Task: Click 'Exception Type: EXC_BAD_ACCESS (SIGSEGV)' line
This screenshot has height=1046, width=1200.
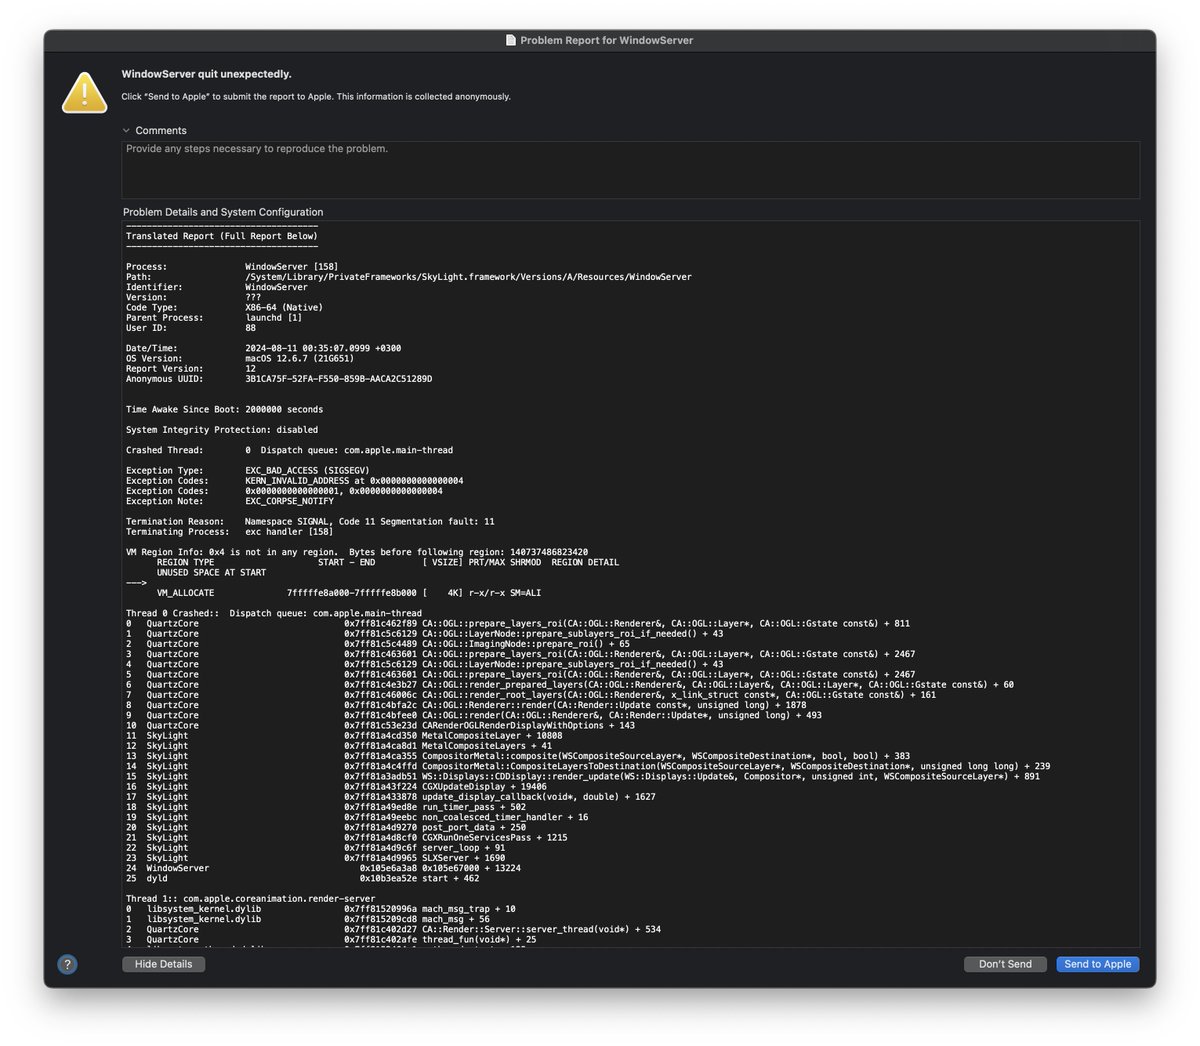Action: 248,471
